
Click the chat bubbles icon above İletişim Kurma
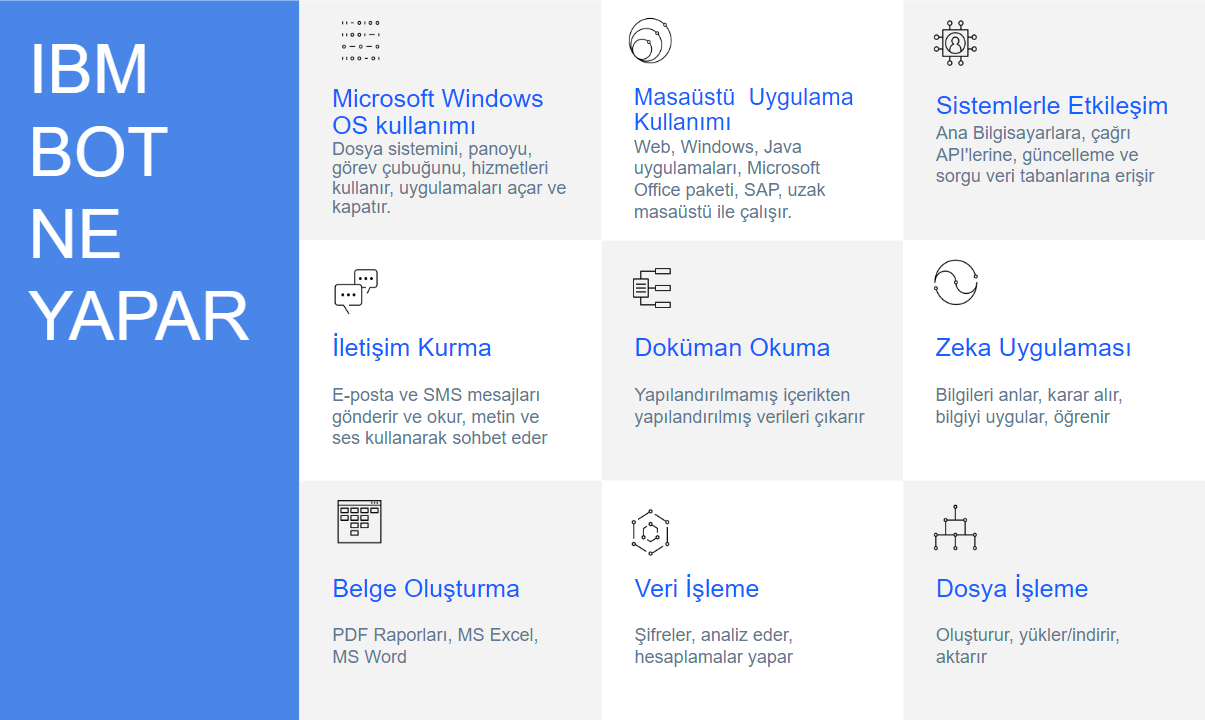coord(356,291)
